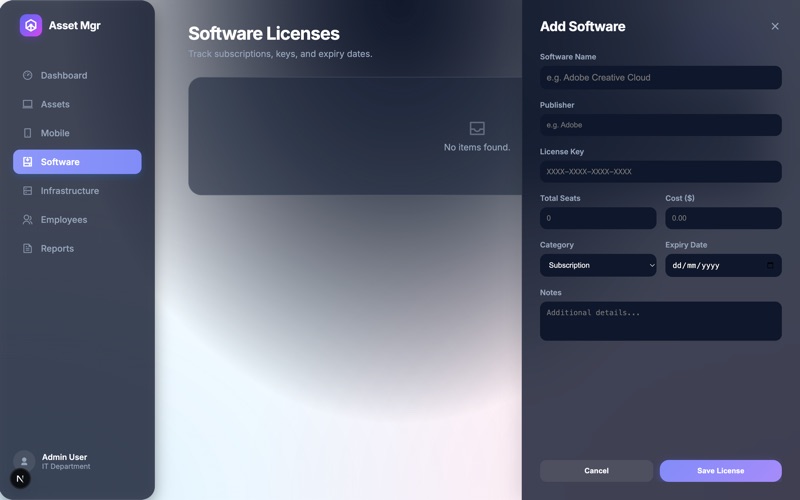
Task: Click the Infrastructure server icon
Action: pyautogui.click(x=28, y=191)
